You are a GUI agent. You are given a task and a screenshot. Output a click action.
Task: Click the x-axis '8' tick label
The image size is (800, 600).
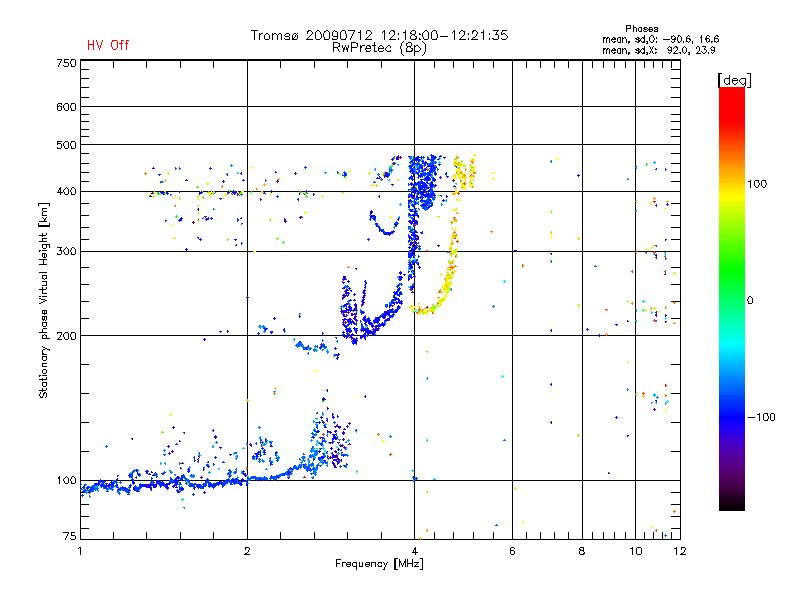pyautogui.click(x=582, y=551)
